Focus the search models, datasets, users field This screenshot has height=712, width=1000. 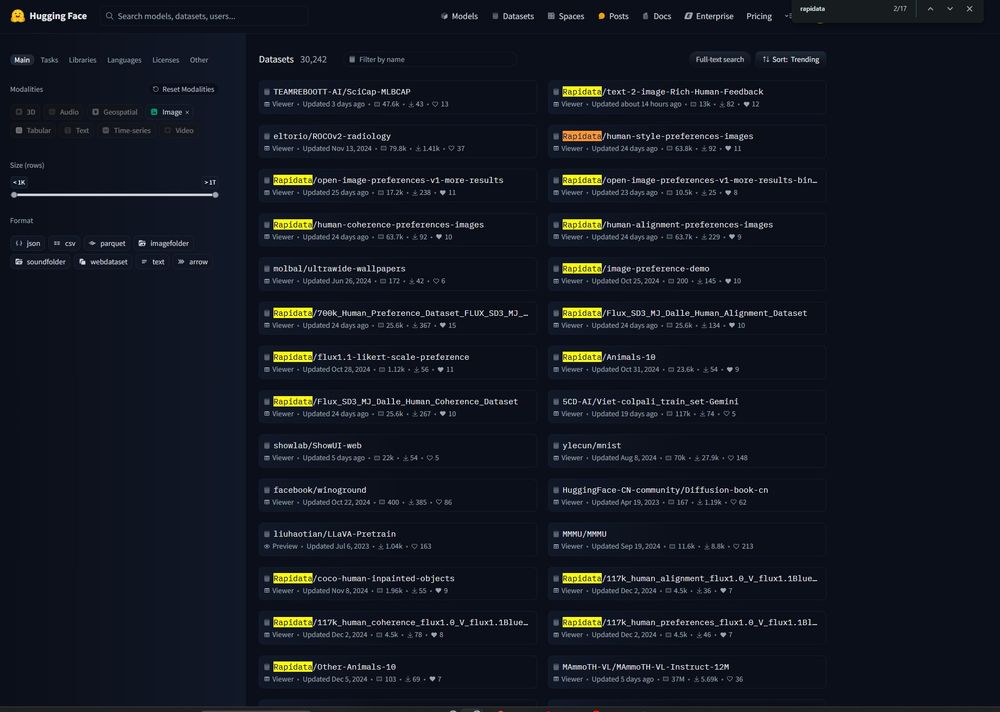point(205,16)
